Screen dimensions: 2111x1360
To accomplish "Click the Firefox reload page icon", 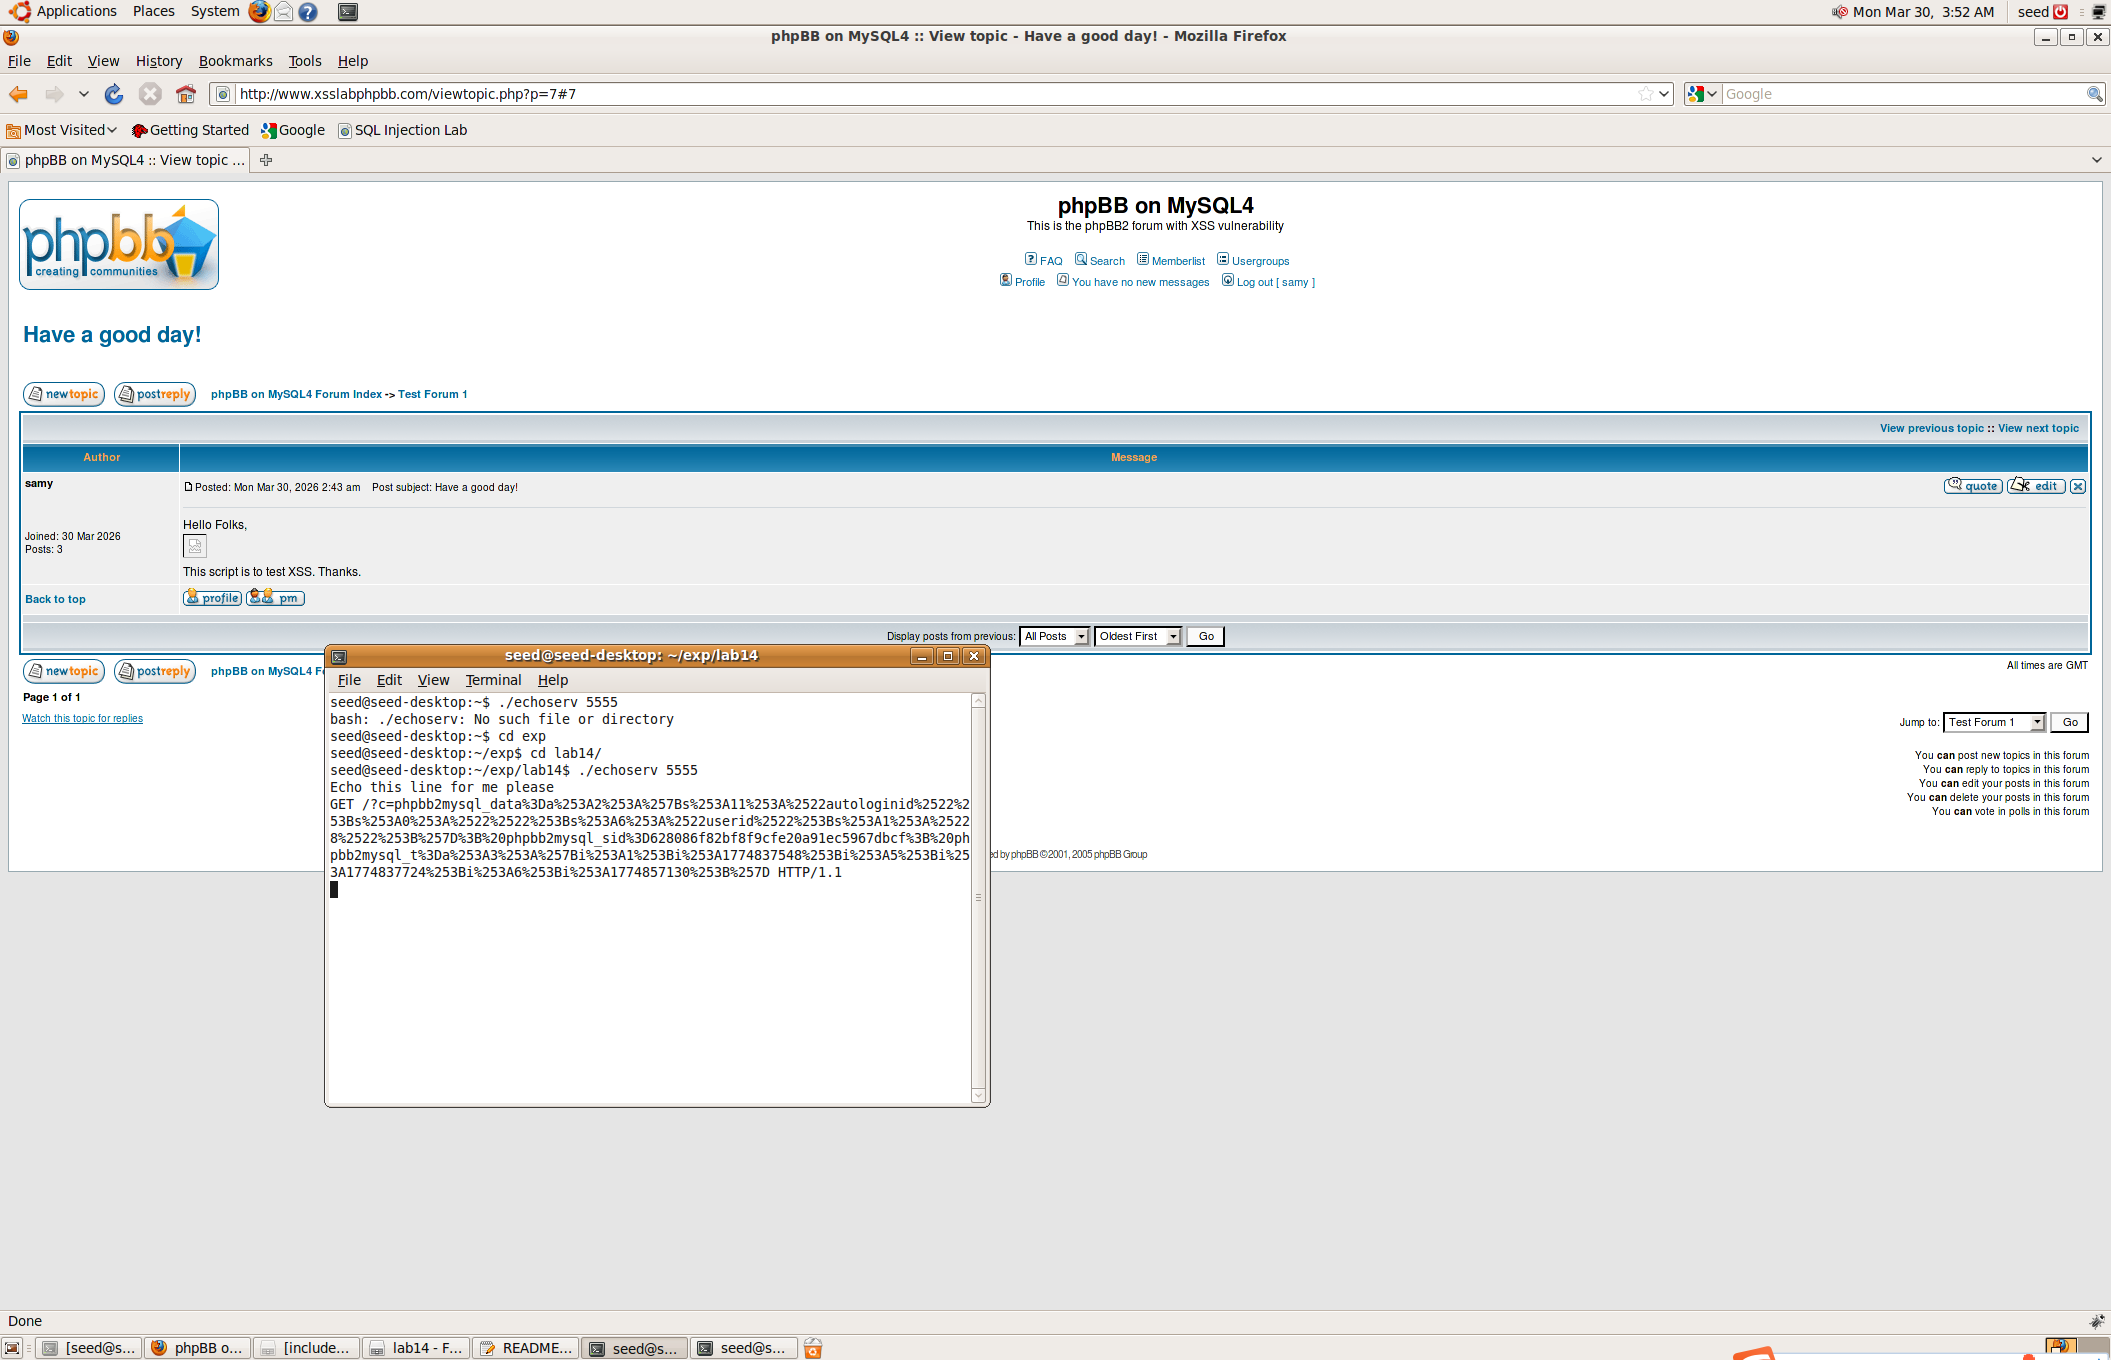I will pos(114,94).
